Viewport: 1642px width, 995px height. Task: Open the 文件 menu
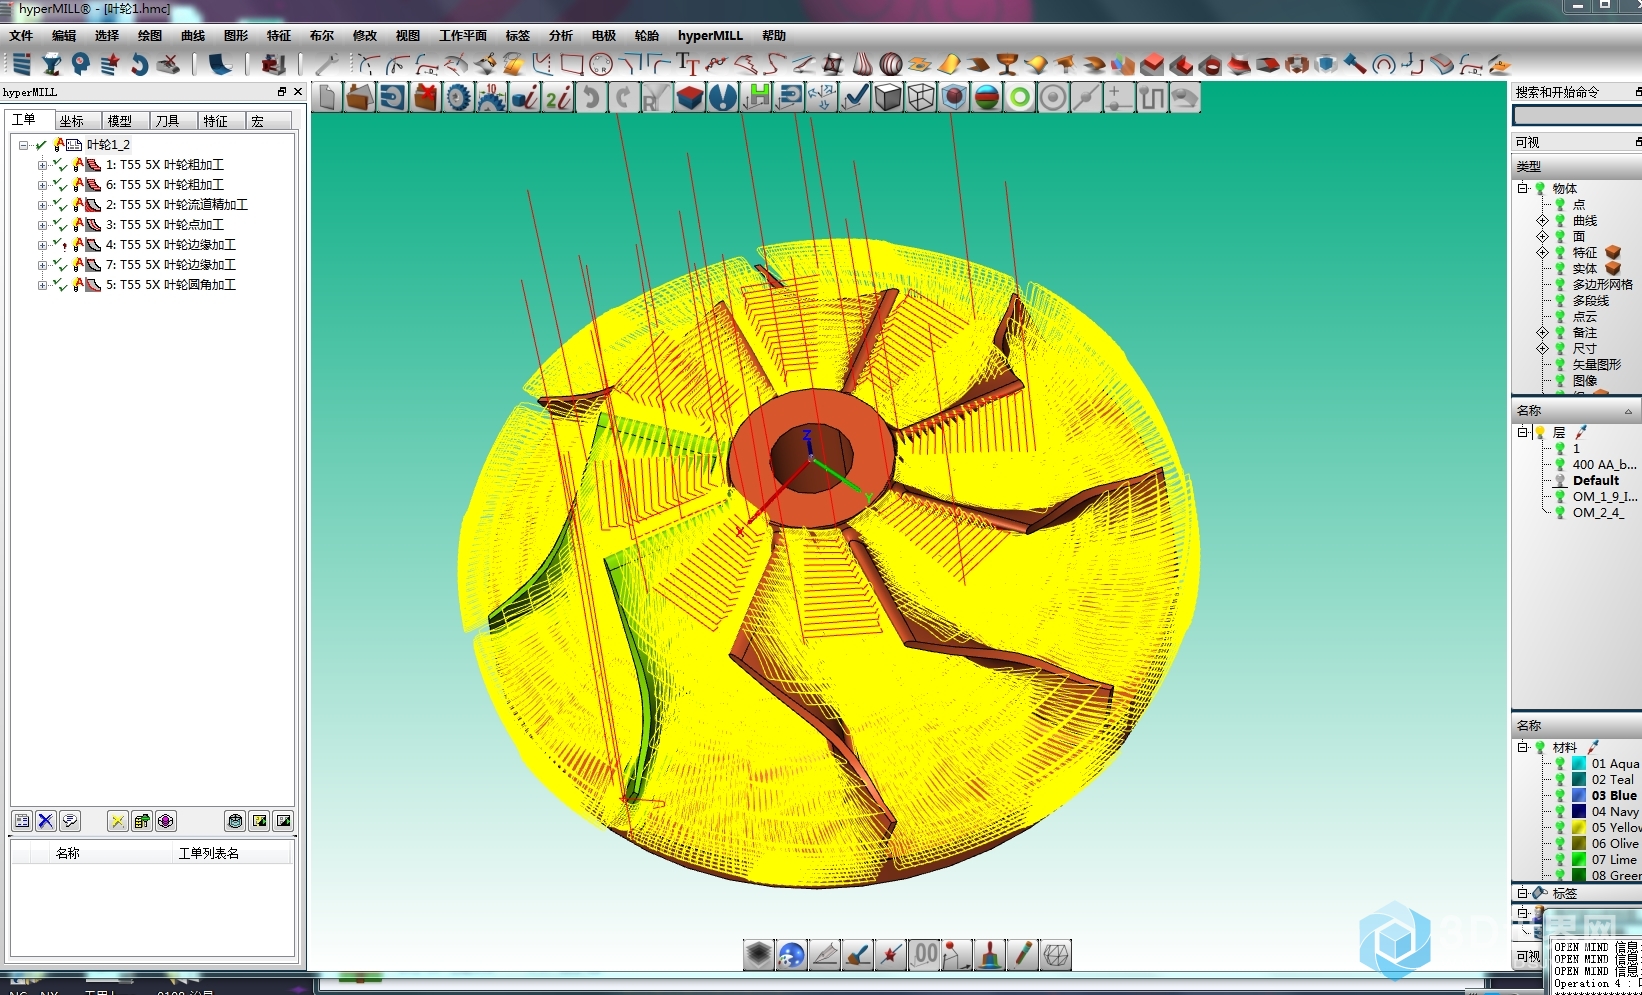point(21,35)
